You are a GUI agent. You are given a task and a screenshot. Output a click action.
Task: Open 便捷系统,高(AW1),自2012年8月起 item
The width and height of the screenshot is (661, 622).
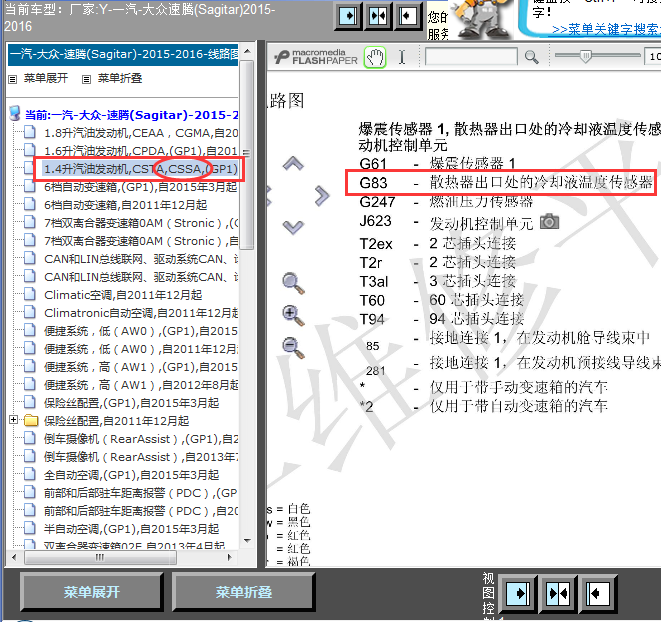(x=141, y=385)
